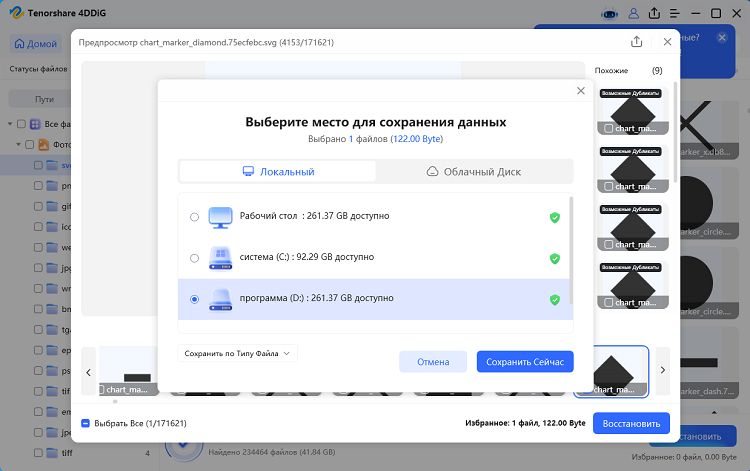Toggle the svg folder checkbox
Screen dimensions: 750x471
[x=38, y=165]
